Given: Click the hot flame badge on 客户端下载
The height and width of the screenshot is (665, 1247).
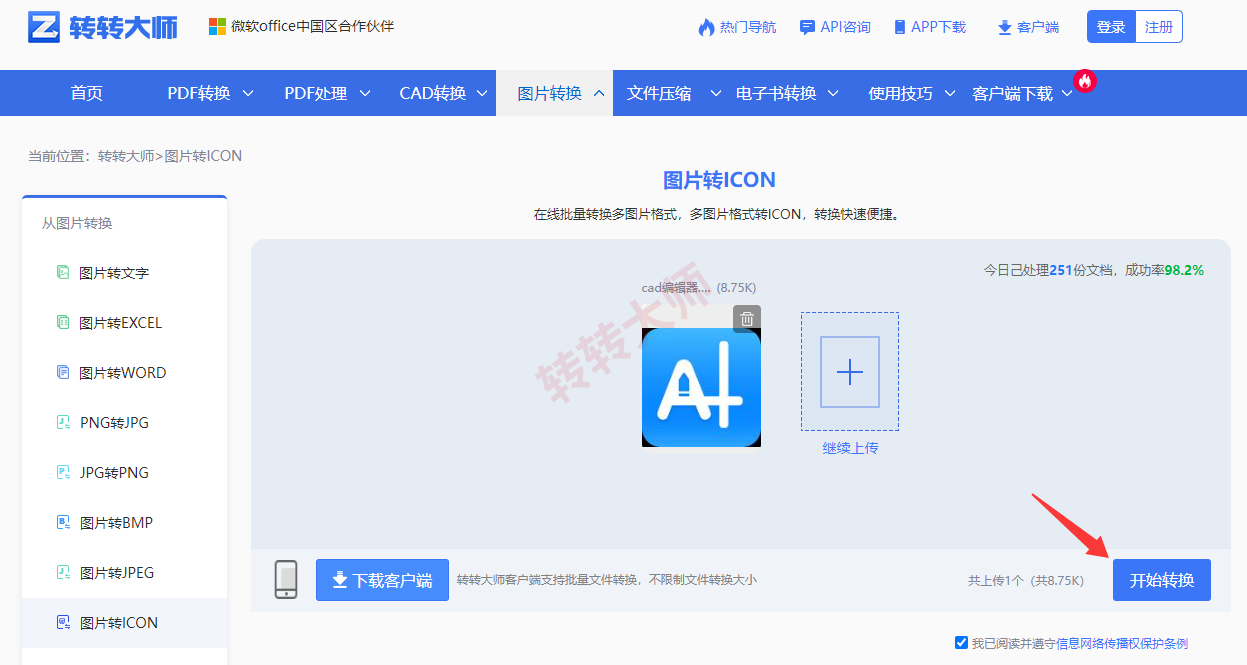Looking at the screenshot, I should point(1084,81).
